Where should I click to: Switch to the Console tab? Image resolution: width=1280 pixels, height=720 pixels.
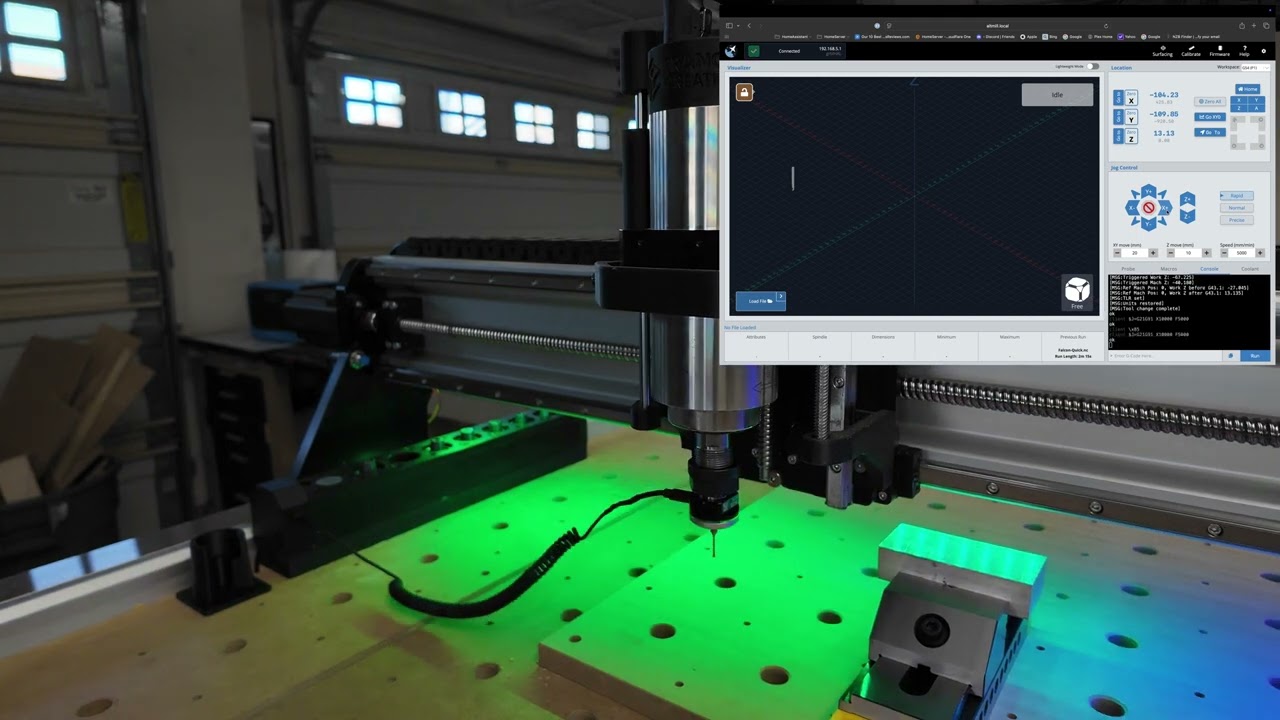click(x=1209, y=268)
